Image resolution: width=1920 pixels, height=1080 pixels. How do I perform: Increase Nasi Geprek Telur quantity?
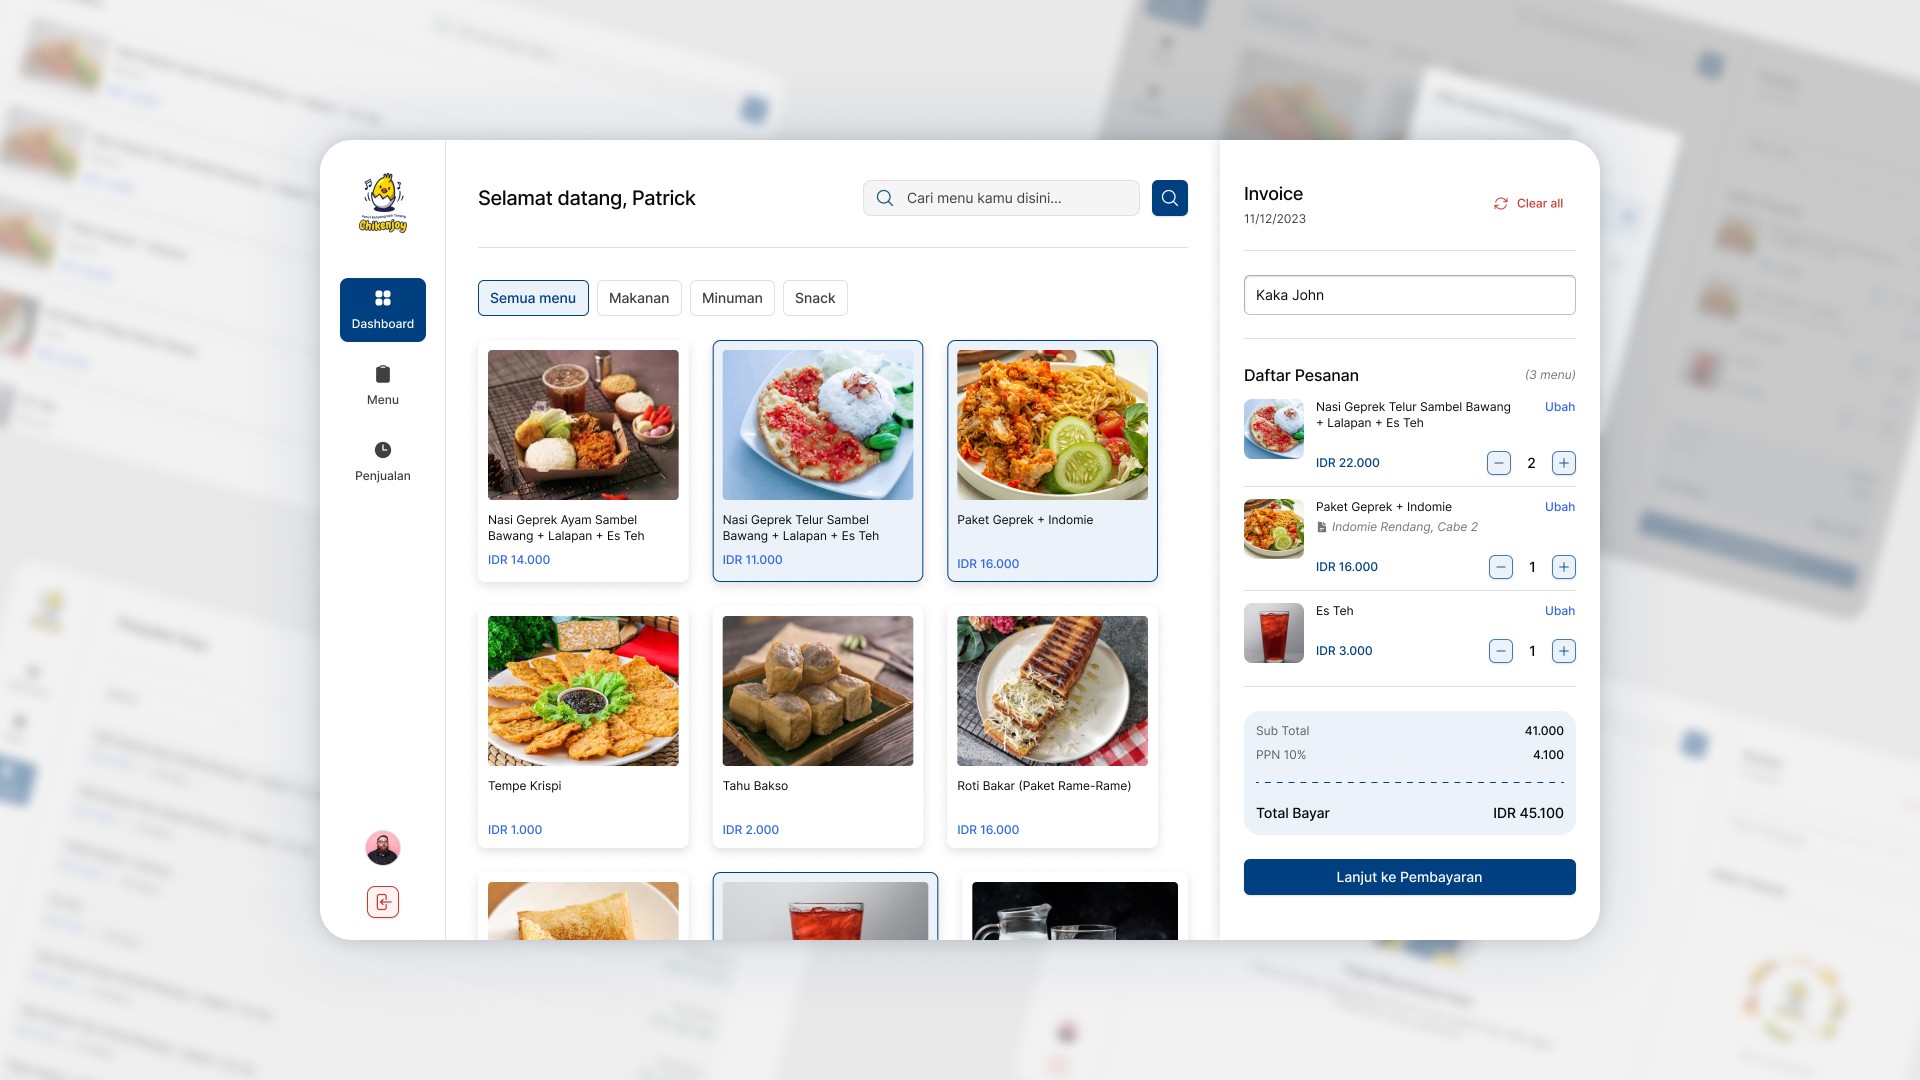coord(1563,463)
